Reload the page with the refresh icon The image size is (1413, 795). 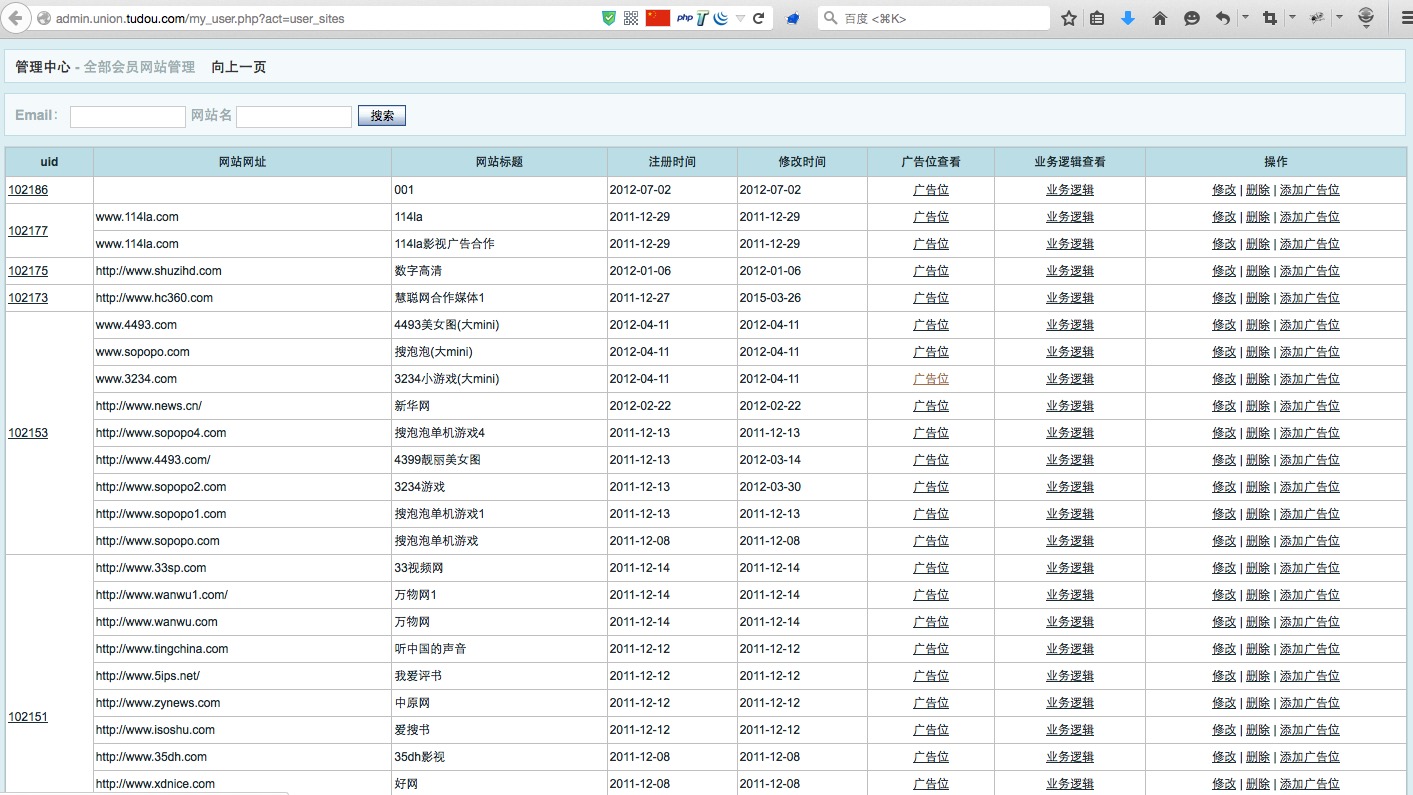pos(759,18)
